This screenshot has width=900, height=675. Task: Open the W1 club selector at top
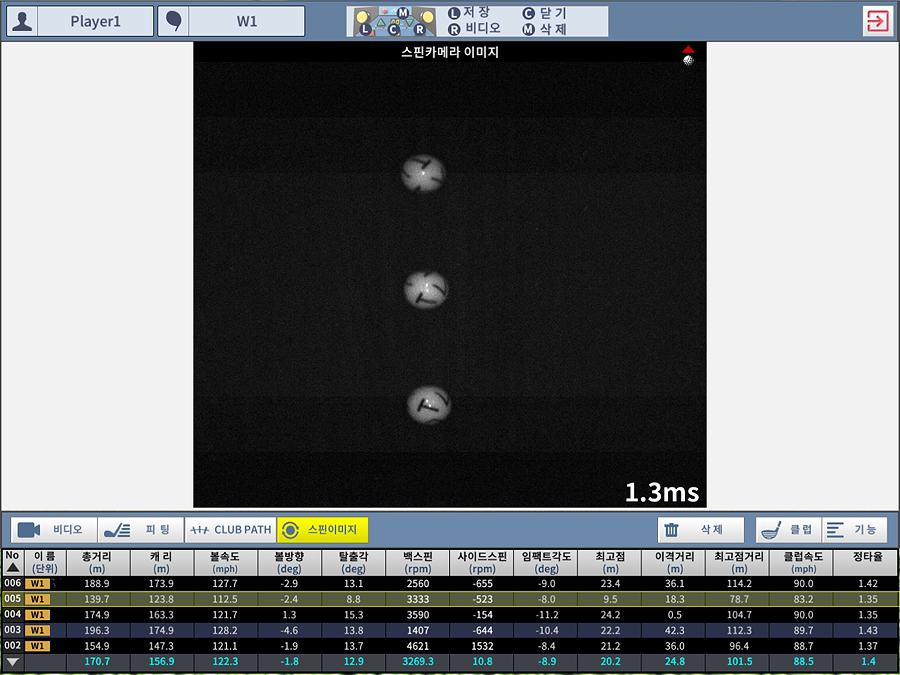point(246,21)
